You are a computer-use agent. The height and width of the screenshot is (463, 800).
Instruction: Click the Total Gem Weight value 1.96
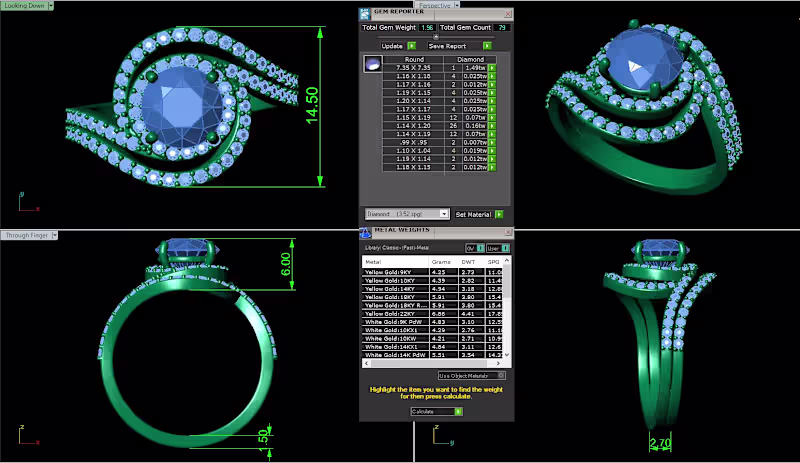click(x=427, y=28)
